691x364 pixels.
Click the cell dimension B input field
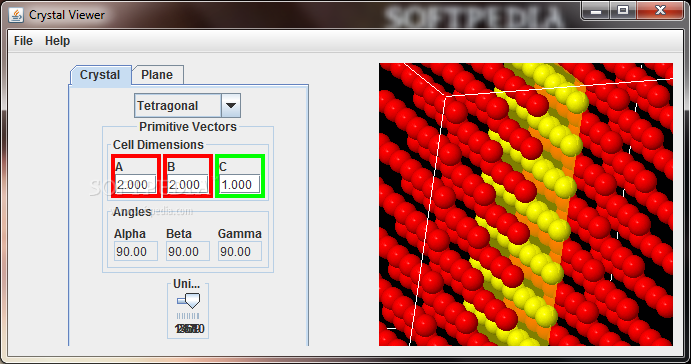tap(188, 185)
